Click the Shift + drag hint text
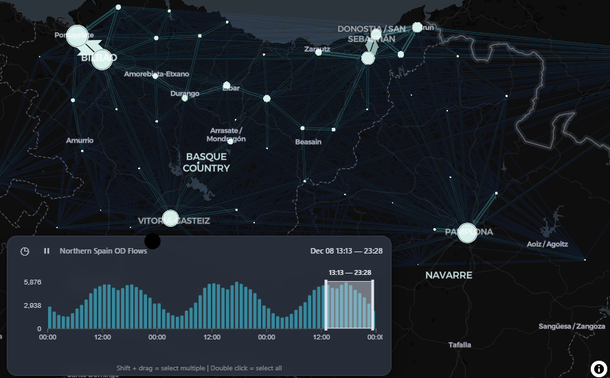This screenshot has height=378, width=610. click(x=199, y=368)
